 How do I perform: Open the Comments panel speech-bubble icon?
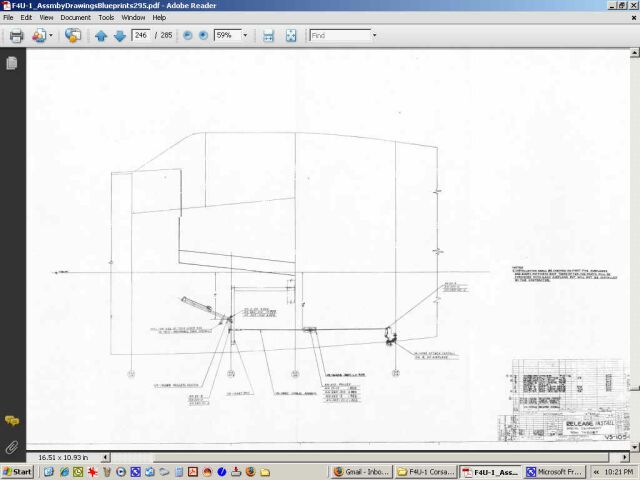click(12, 420)
